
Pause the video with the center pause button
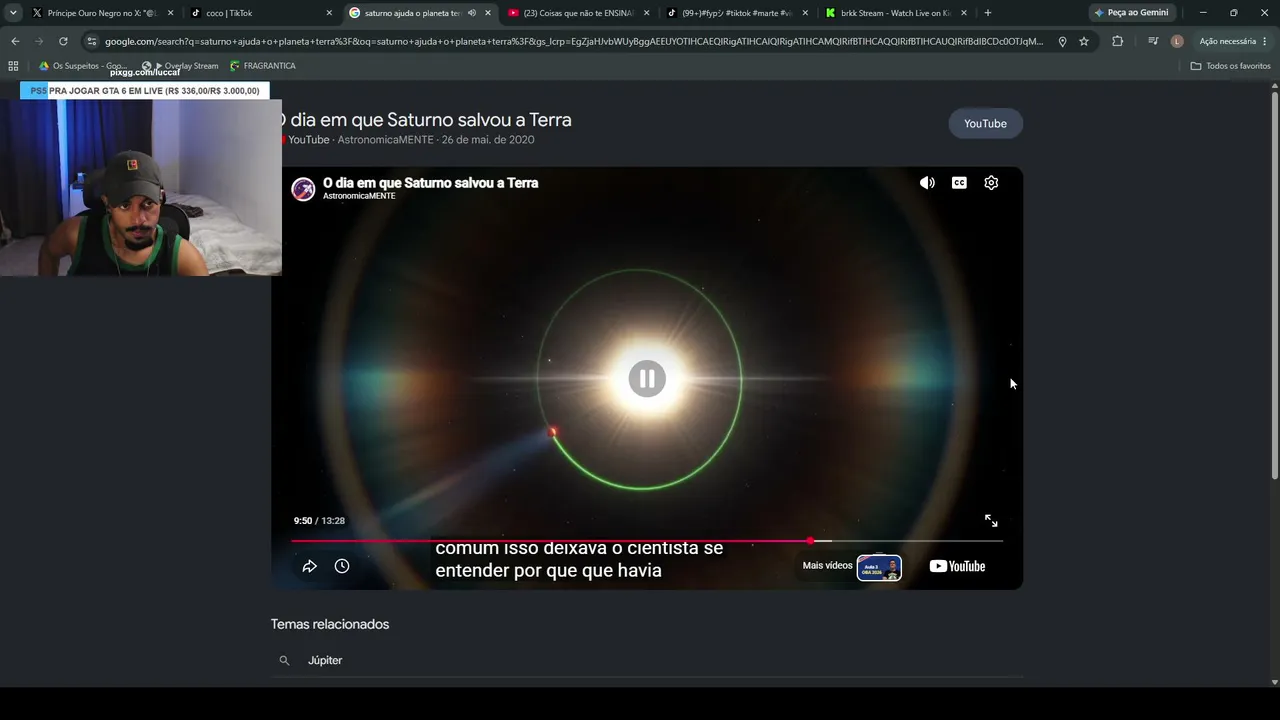click(x=647, y=379)
